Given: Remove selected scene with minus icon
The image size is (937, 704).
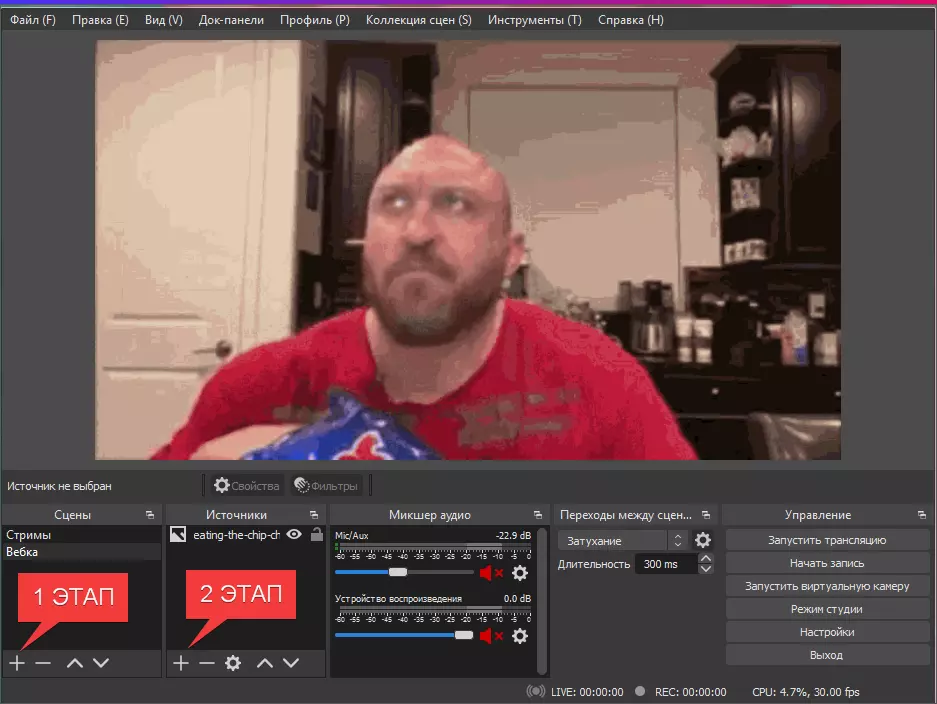Looking at the screenshot, I should (43, 663).
